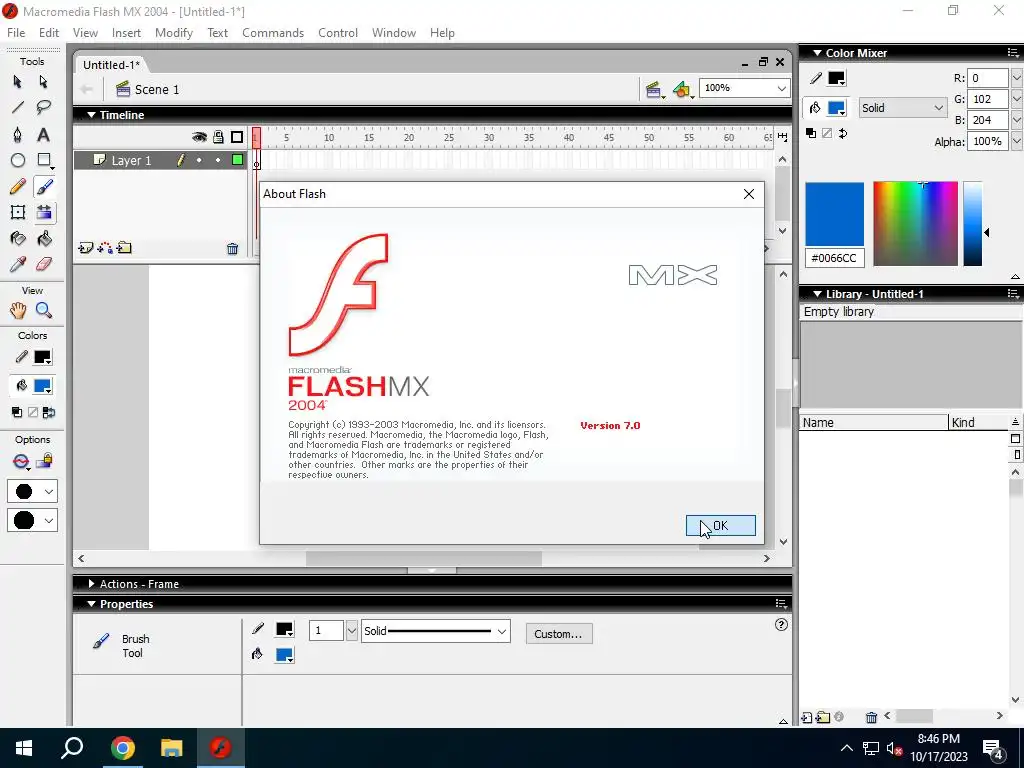Click the Library delete trash icon

tap(871, 718)
